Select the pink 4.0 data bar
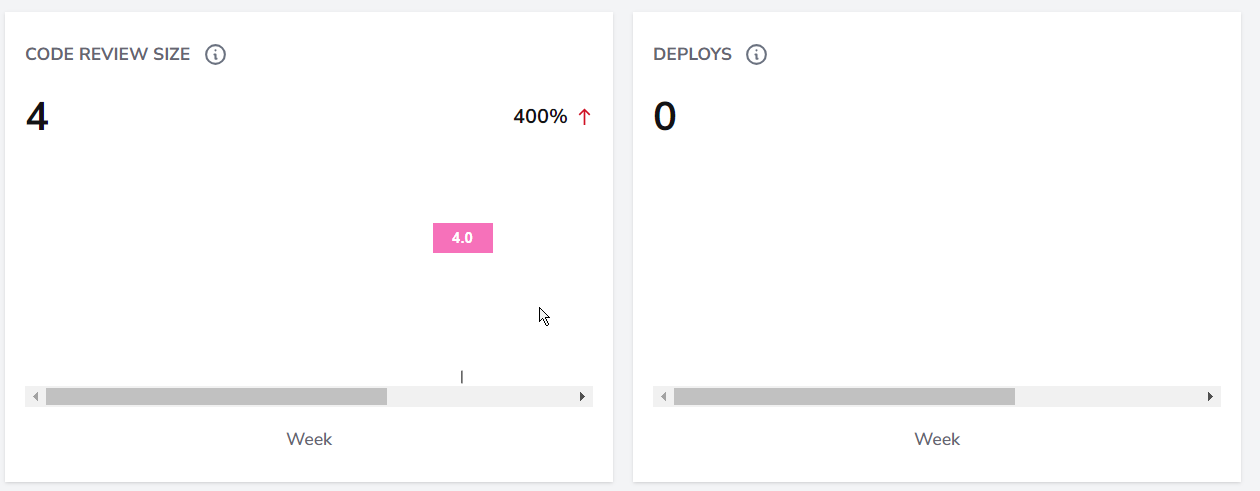 pos(463,238)
